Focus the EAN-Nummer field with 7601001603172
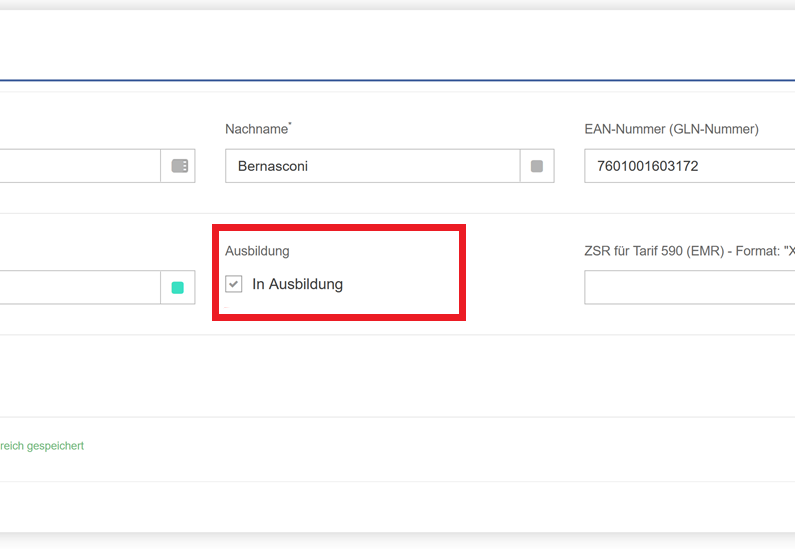795x550 pixels. (690, 166)
